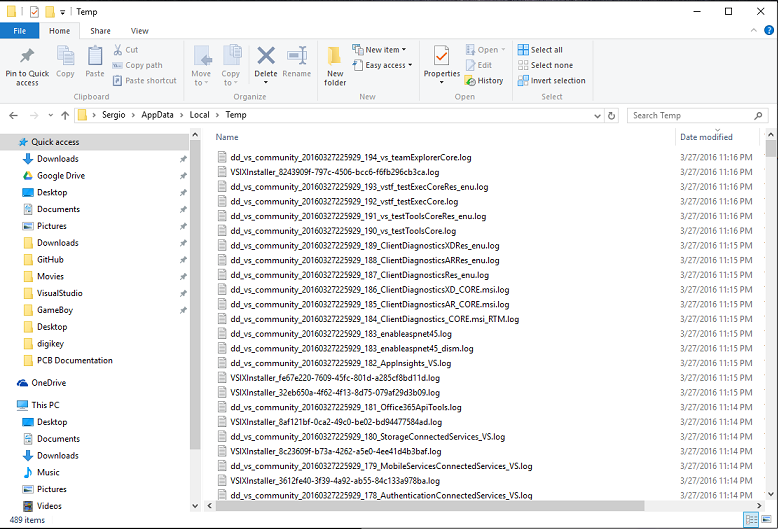Click the Properties checkmark icon

[441, 56]
